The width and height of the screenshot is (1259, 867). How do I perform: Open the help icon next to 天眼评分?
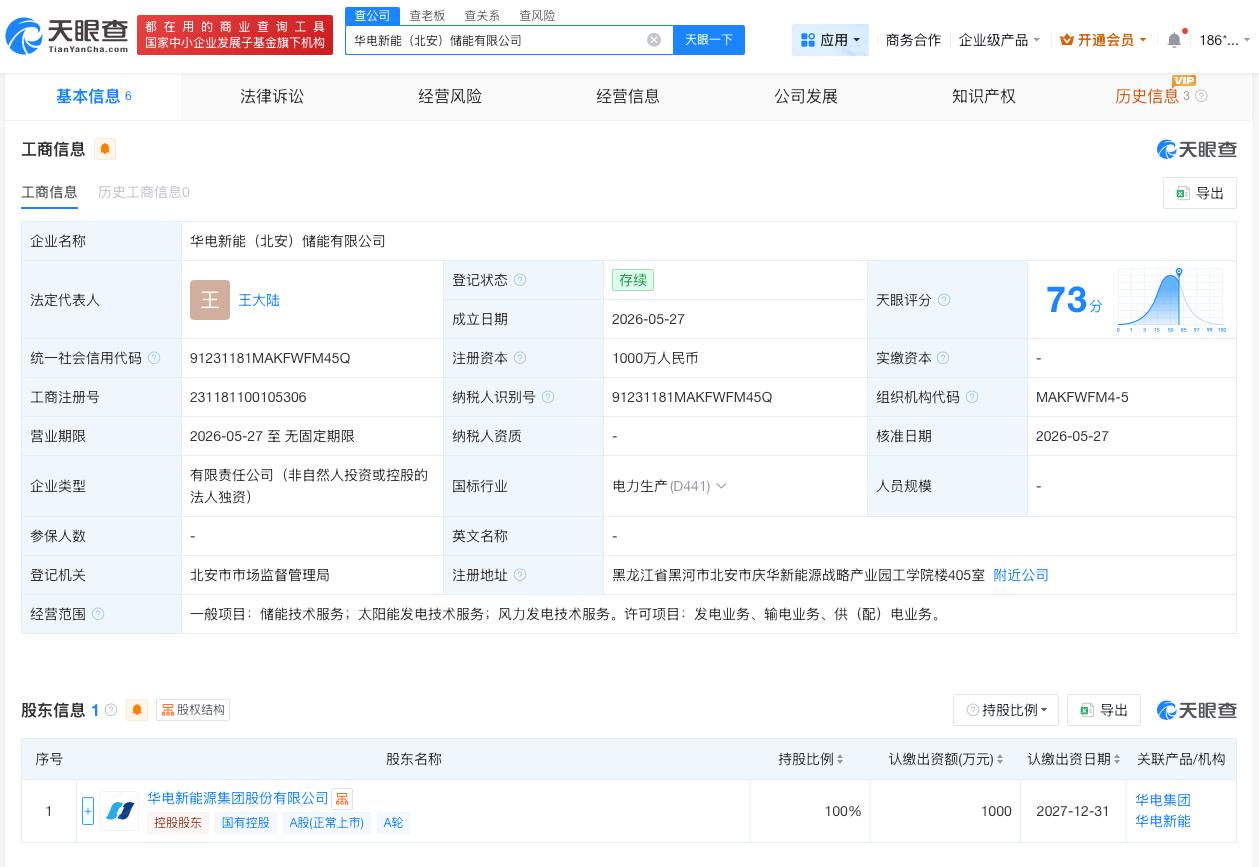[944, 300]
